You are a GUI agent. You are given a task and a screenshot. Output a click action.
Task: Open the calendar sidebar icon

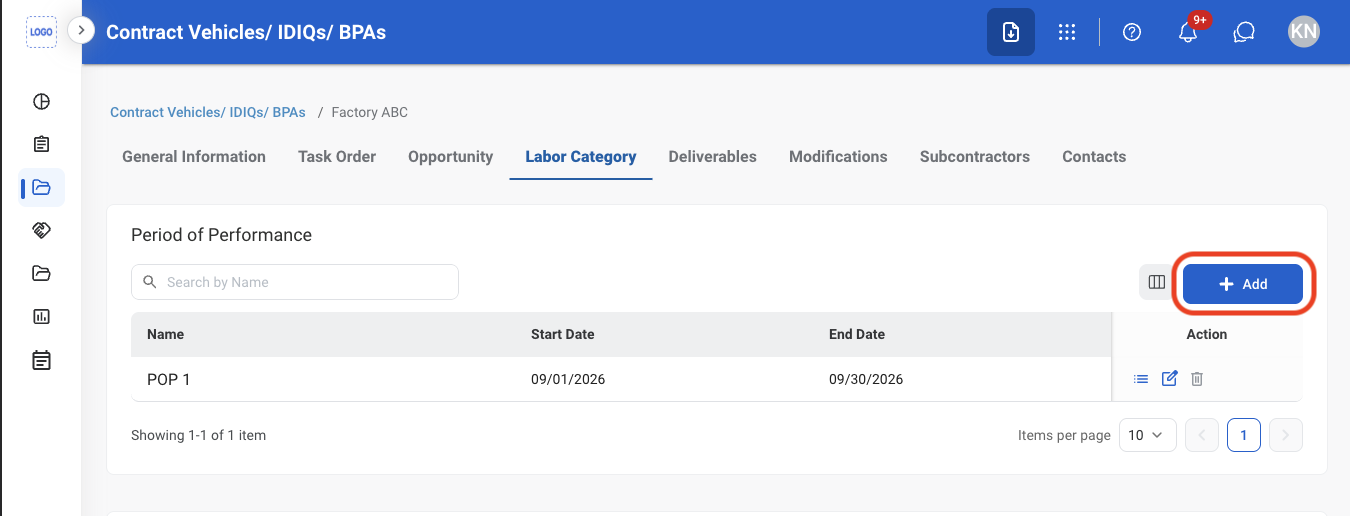click(41, 360)
